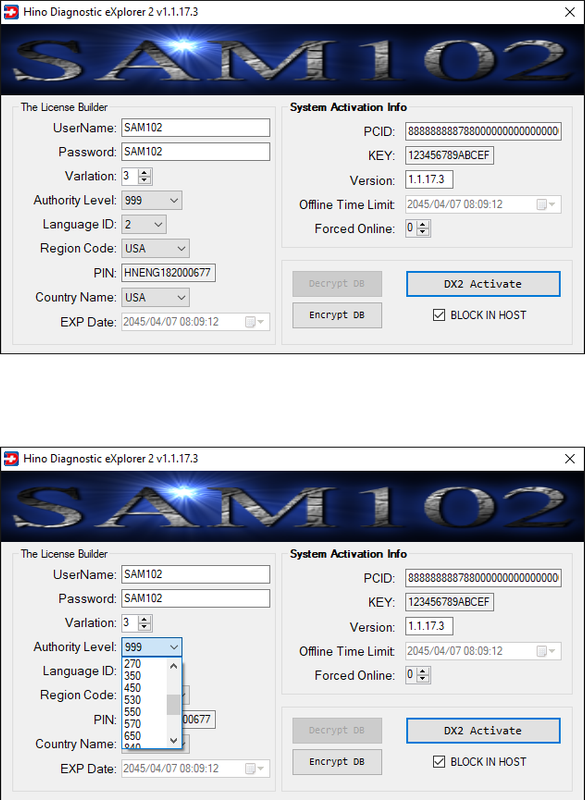Click DX2 Activate in the top window
This screenshot has width=585, height=800.
pos(483,284)
